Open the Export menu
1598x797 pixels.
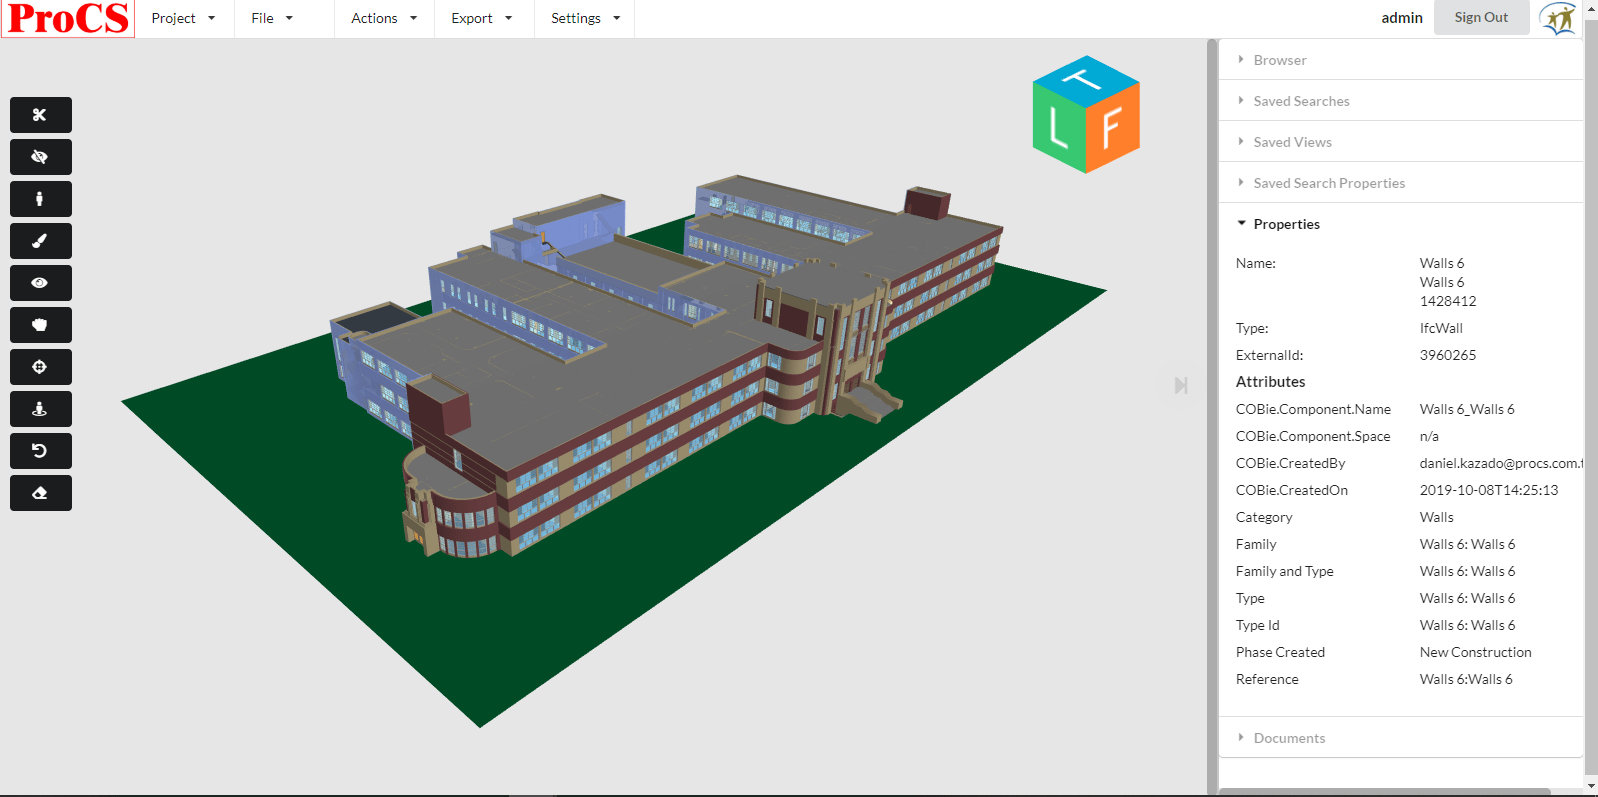[481, 18]
